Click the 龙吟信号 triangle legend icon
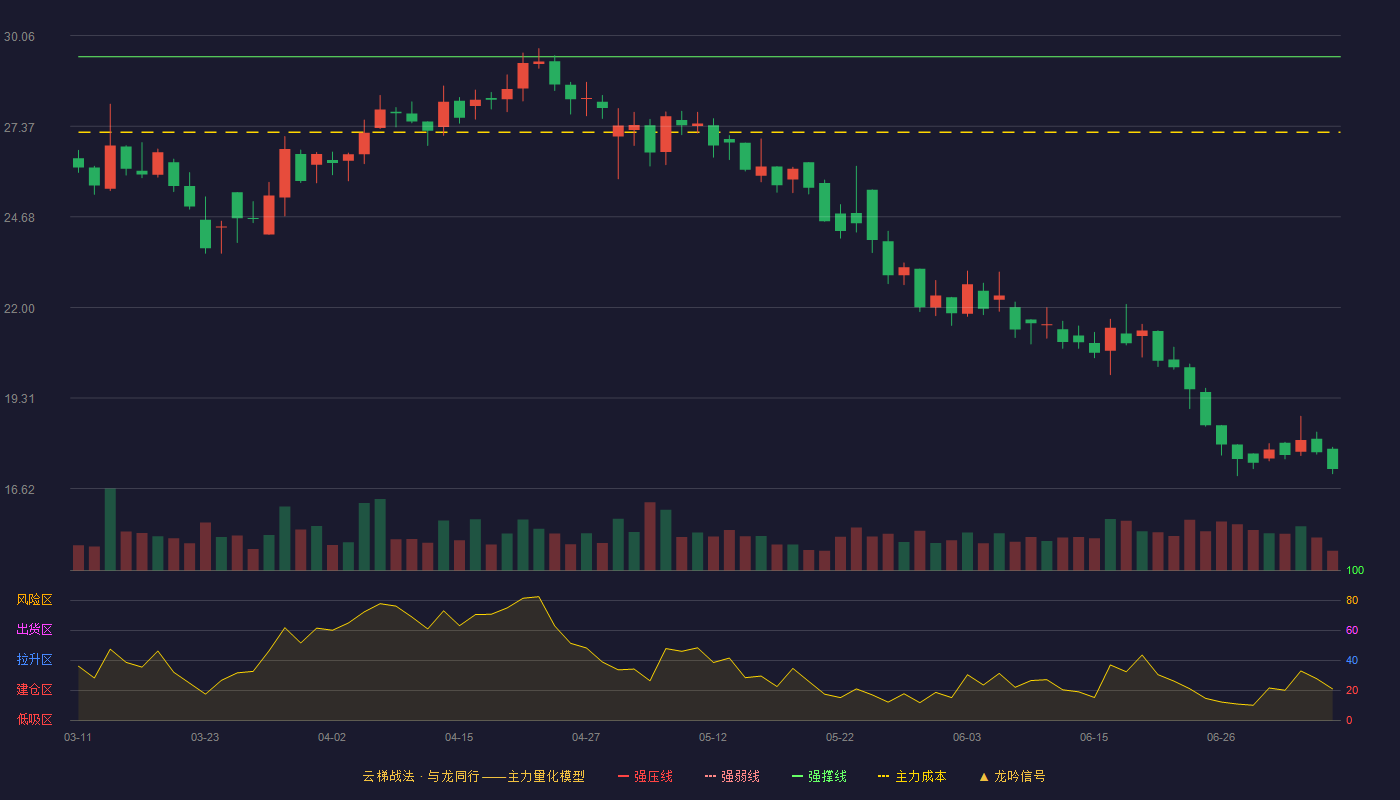1400x800 pixels. [984, 776]
